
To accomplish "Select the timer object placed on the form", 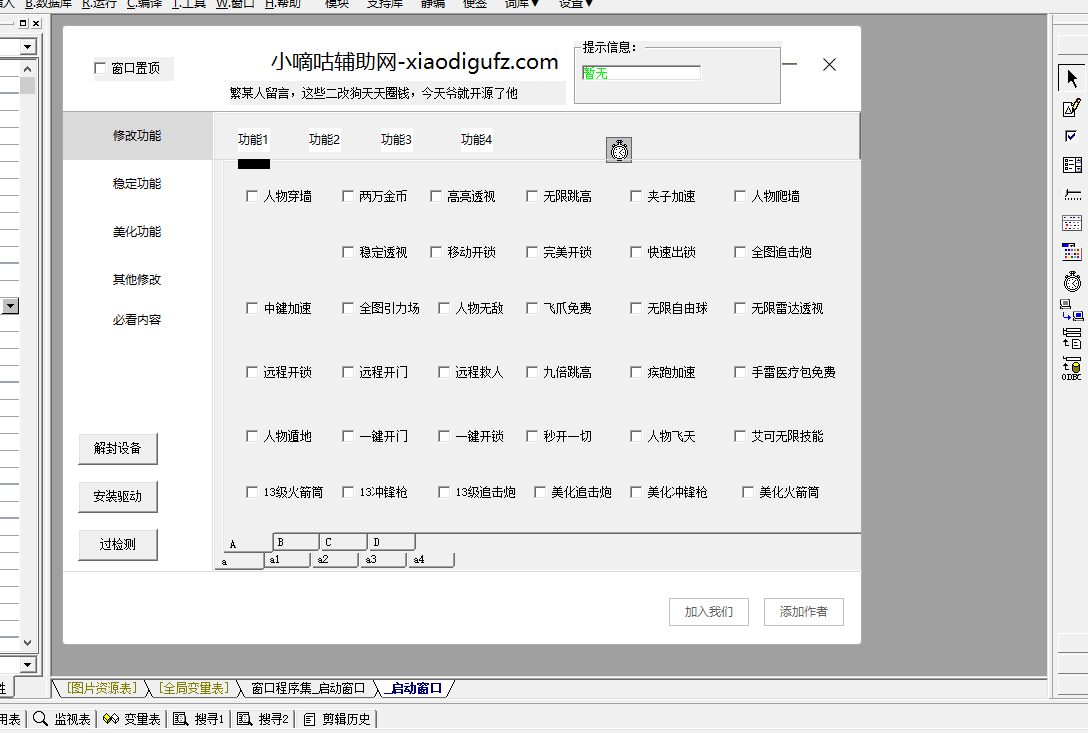I will (x=619, y=150).
